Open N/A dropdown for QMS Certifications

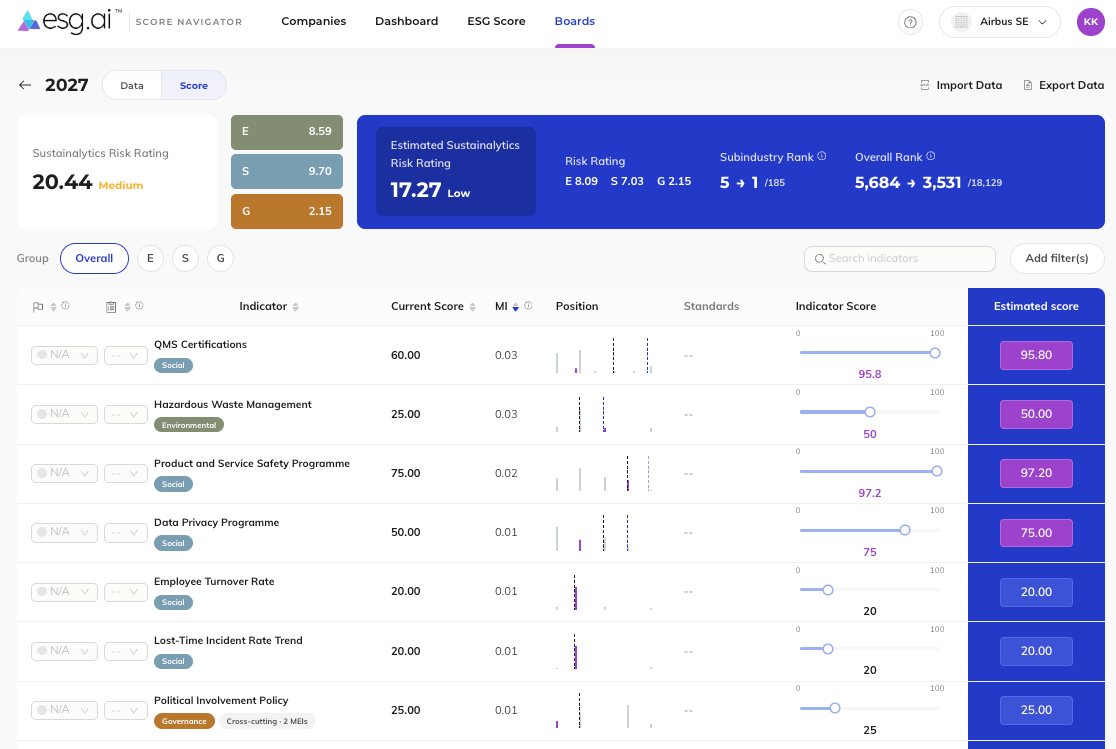coord(64,355)
